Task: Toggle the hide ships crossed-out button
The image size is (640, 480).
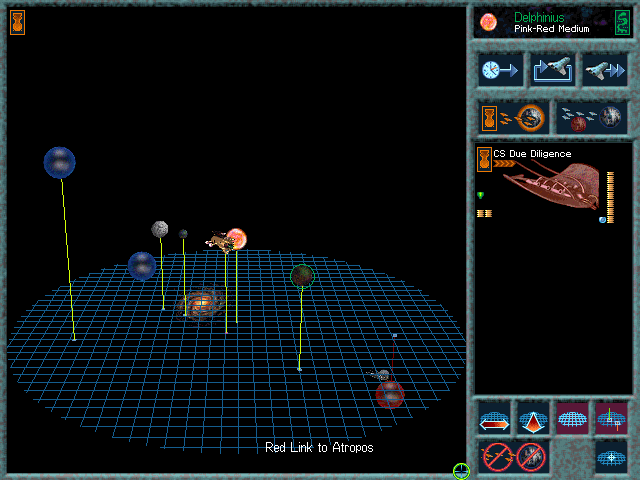Action: [x=497, y=457]
